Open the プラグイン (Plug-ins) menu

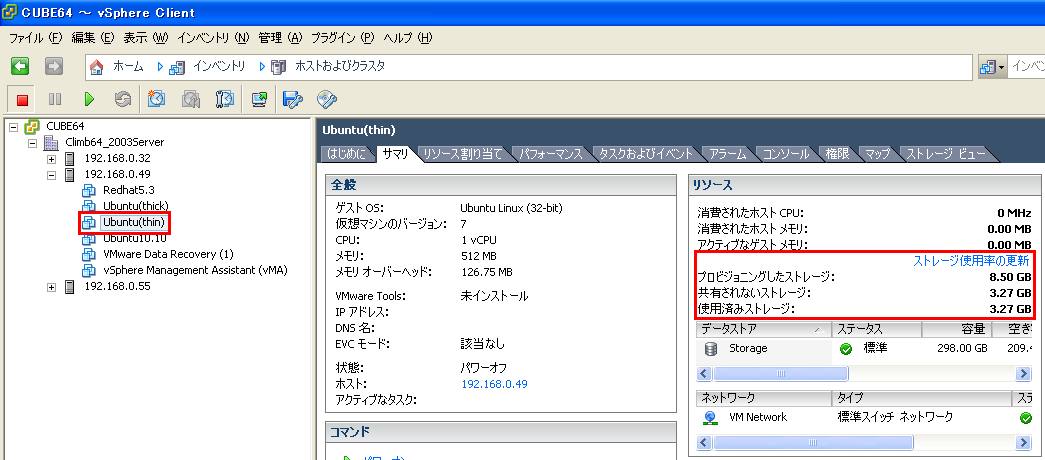343,38
